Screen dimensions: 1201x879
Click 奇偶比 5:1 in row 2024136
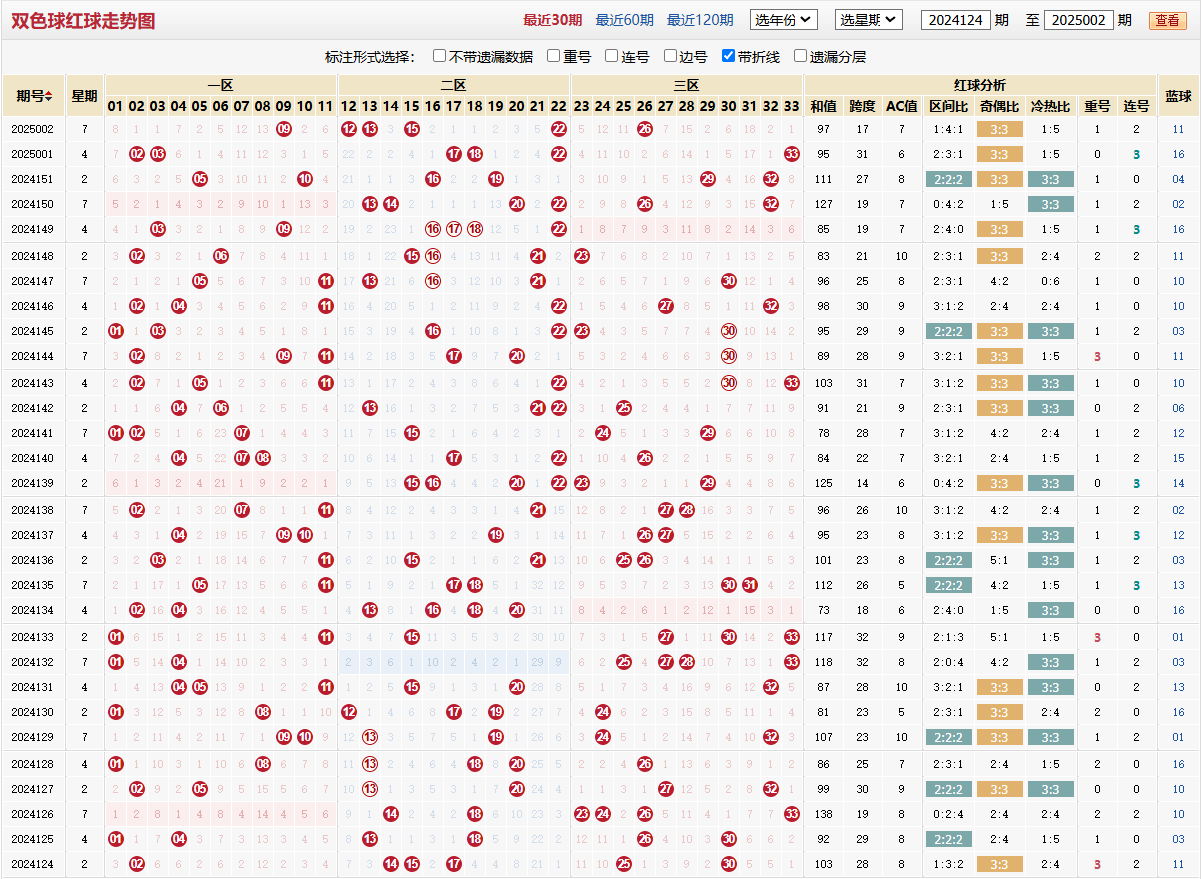[x=999, y=560]
